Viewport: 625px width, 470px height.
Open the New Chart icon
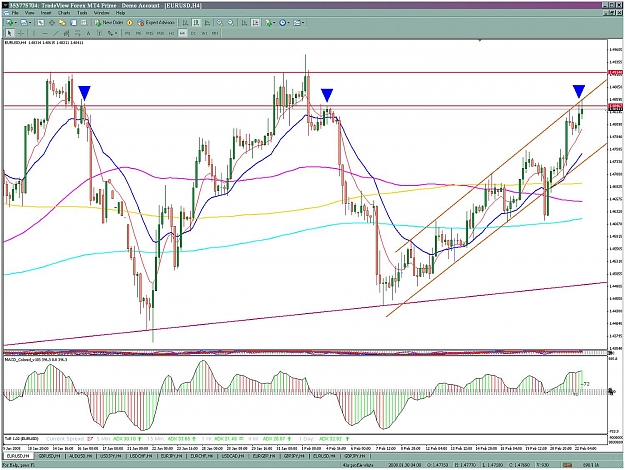click(9, 23)
